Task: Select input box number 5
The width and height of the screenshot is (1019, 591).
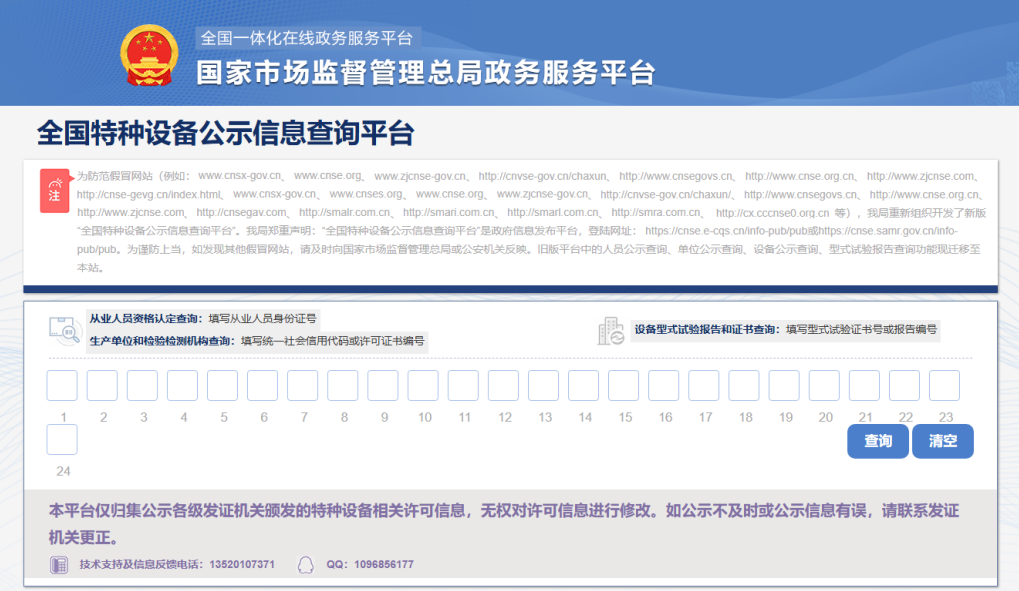Action: pyautogui.click(x=222, y=386)
